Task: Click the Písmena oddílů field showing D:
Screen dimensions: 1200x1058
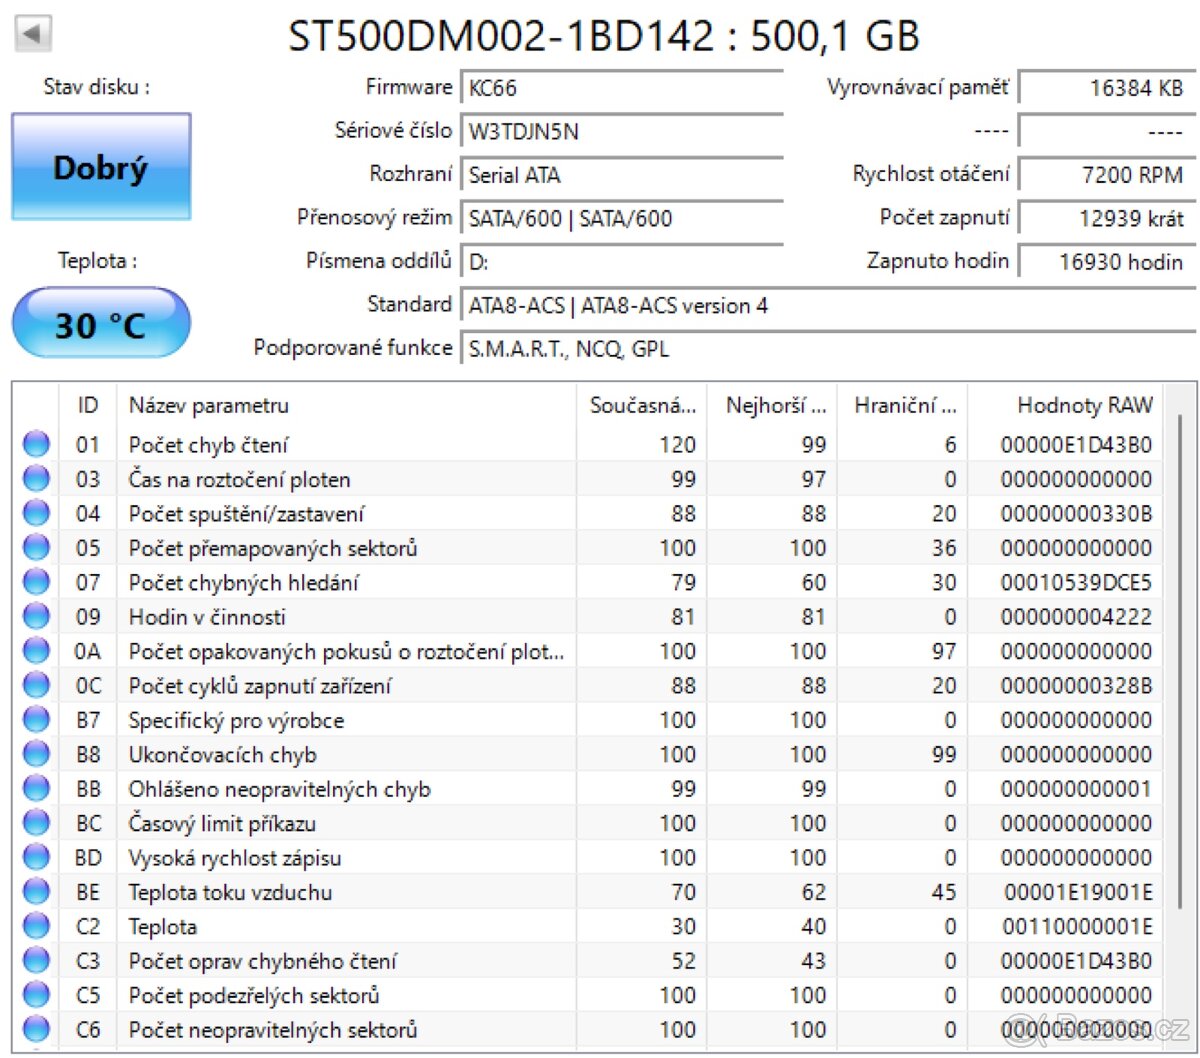Action: [x=620, y=261]
